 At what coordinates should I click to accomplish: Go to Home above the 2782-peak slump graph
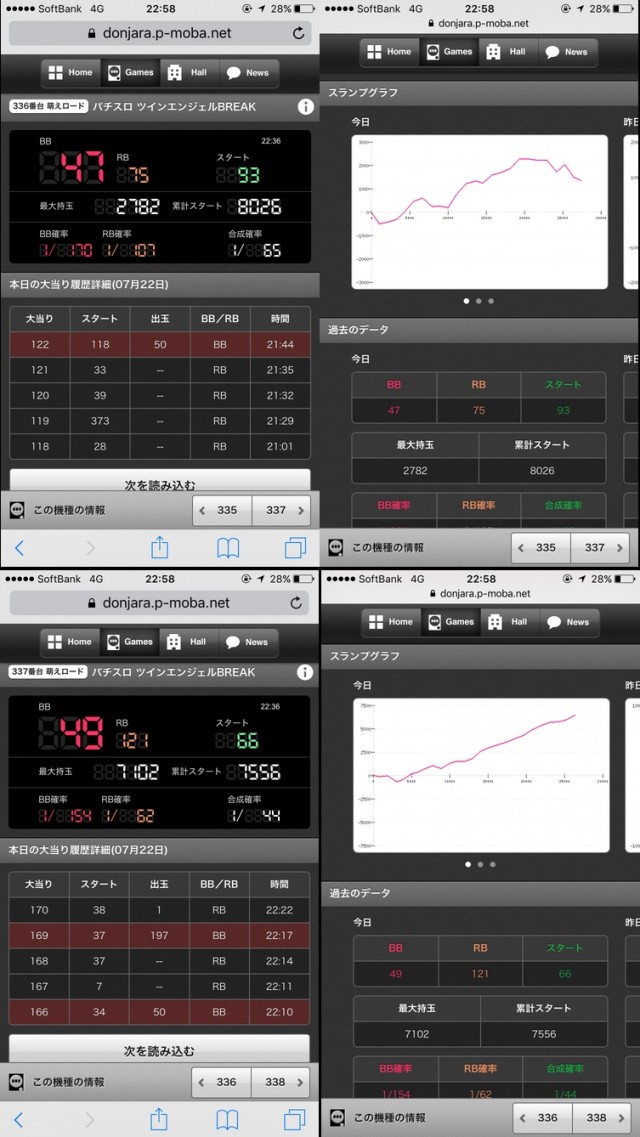(x=387, y=52)
